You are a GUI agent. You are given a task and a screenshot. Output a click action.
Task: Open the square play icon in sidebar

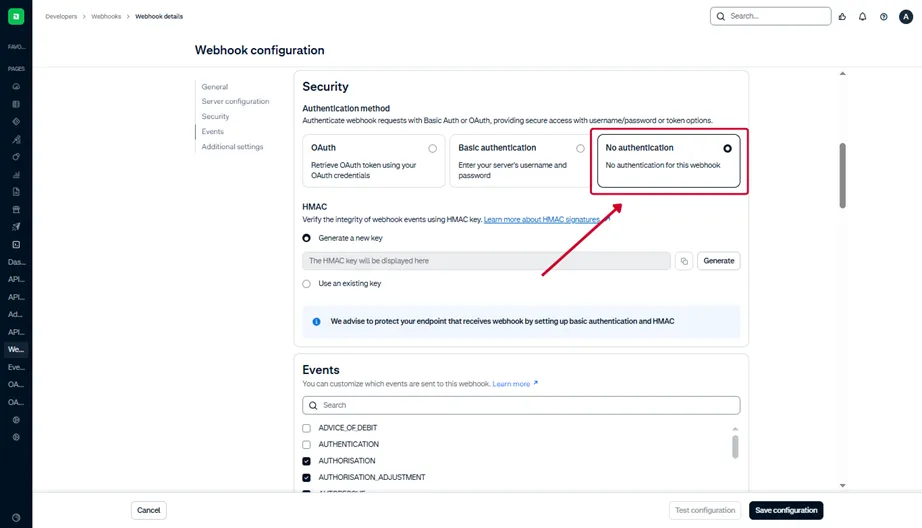coord(16,244)
